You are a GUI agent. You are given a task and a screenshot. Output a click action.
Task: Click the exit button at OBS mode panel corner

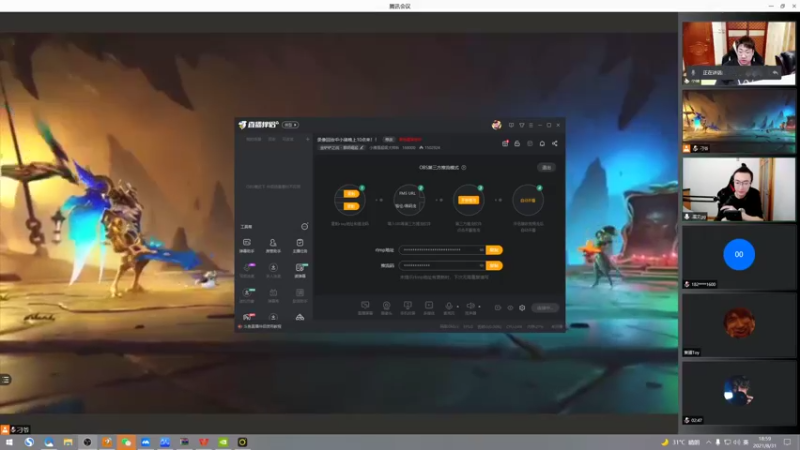click(x=546, y=167)
